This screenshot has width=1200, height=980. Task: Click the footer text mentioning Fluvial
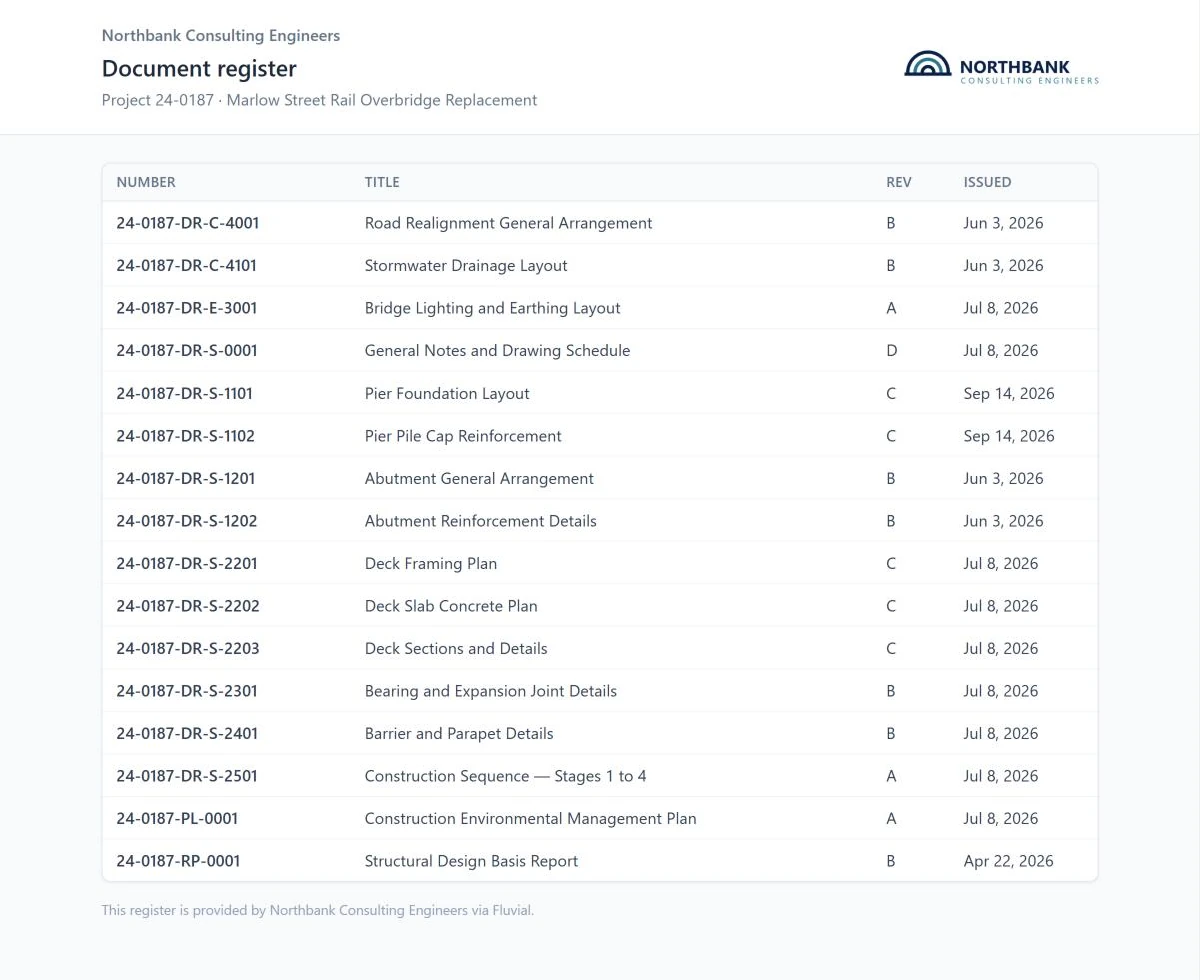318,910
